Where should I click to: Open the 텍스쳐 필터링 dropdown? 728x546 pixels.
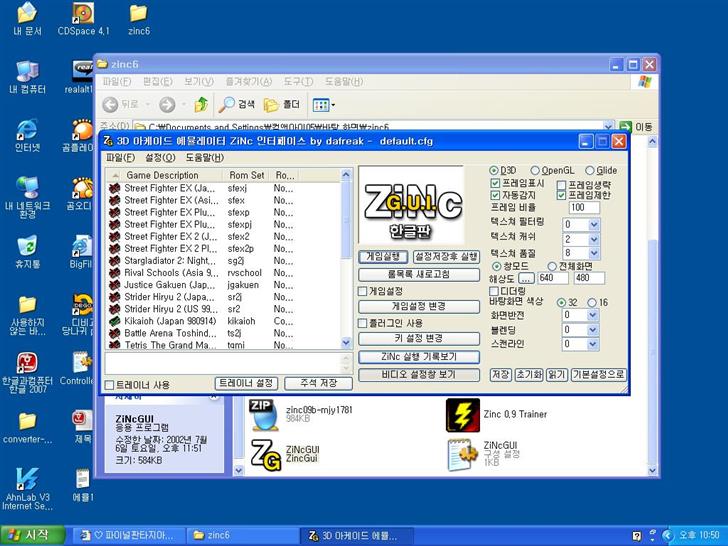(593, 225)
